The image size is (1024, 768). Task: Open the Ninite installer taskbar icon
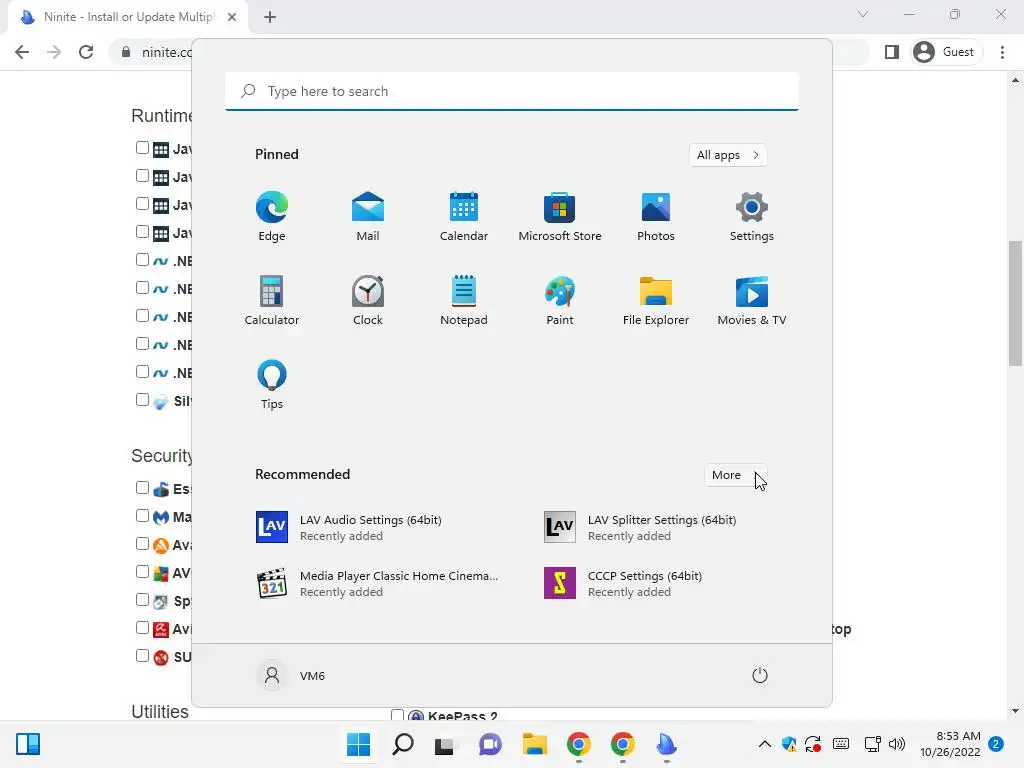click(x=666, y=744)
